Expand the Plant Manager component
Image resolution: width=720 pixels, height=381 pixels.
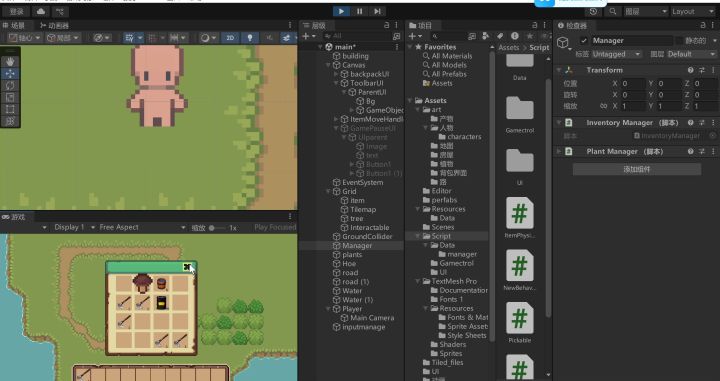[x=559, y=151]
